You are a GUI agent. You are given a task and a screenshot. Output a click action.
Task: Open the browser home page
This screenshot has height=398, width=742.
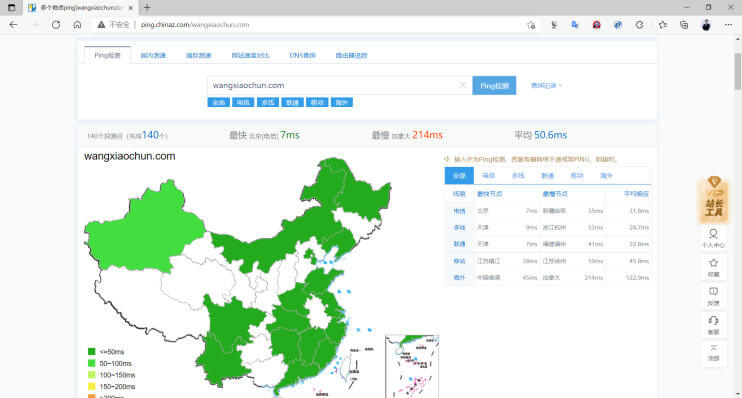click(x=77, y=25)
